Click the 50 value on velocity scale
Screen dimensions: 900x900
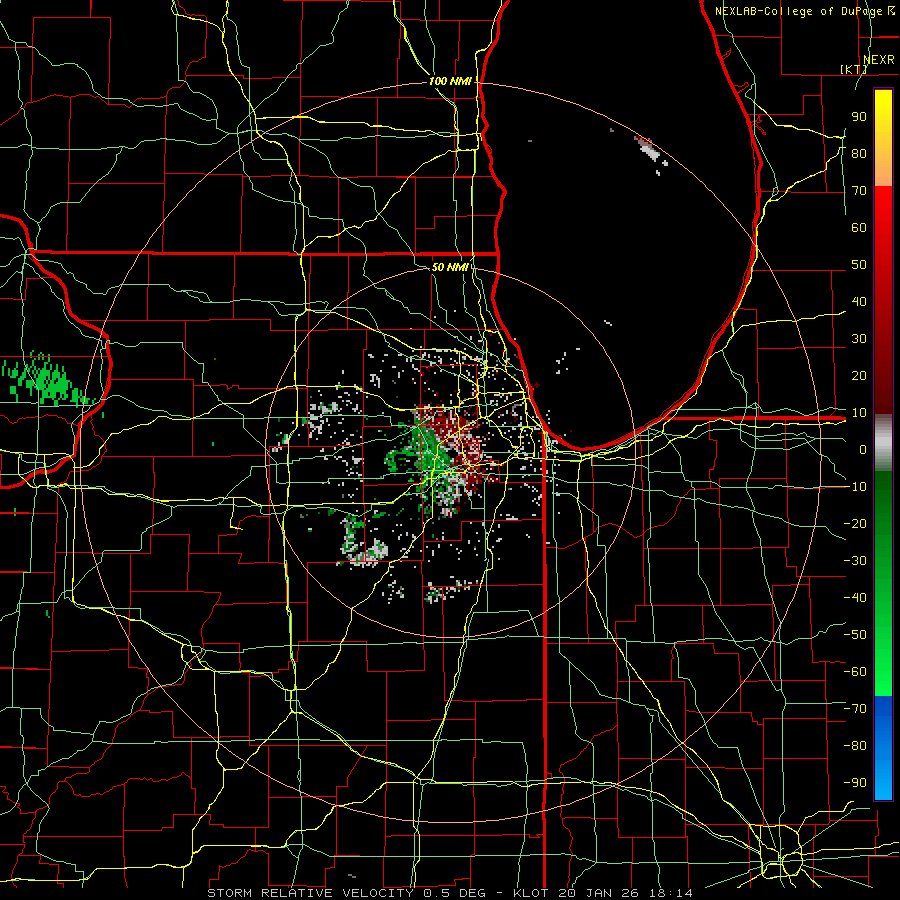click(859, 265)
